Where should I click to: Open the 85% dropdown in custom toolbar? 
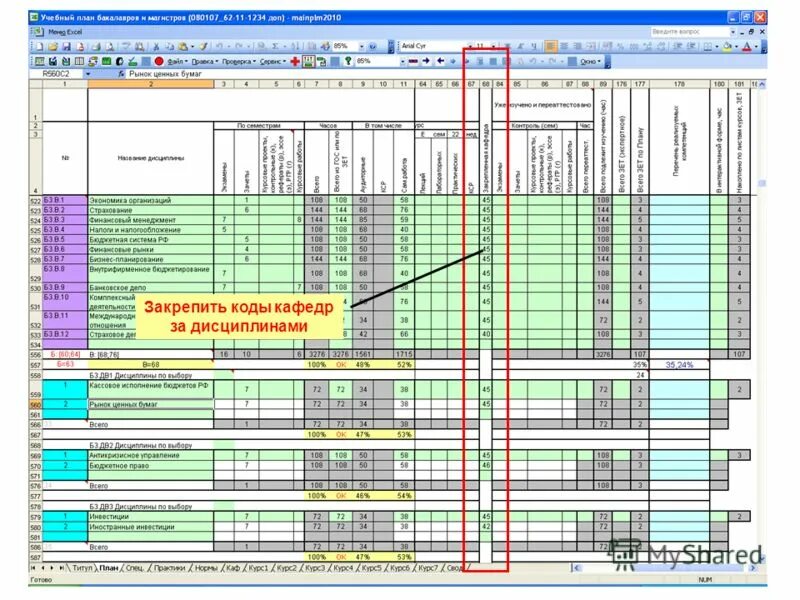pos(403,61)
